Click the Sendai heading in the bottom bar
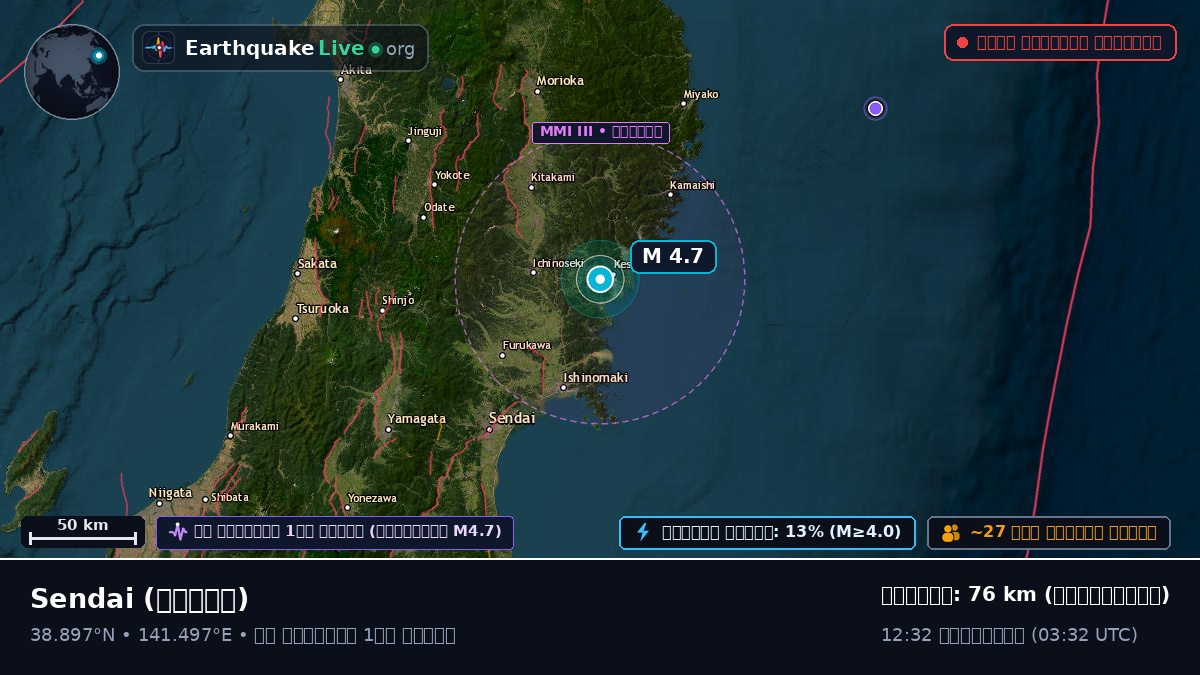The width and height of the screenshot is (1200, 675). tap(139, 599)
